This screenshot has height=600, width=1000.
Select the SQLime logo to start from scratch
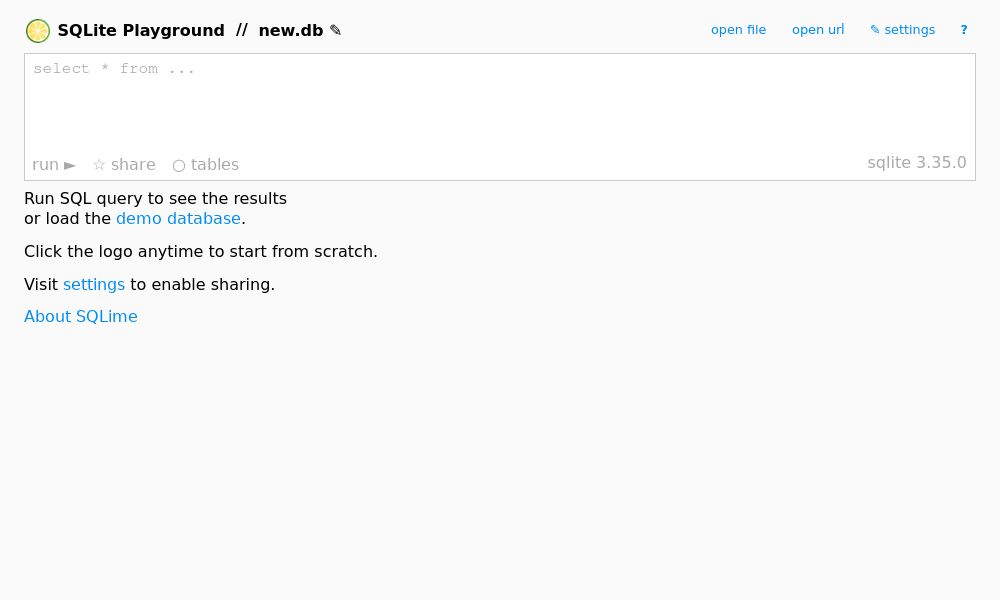click(38, 31)
